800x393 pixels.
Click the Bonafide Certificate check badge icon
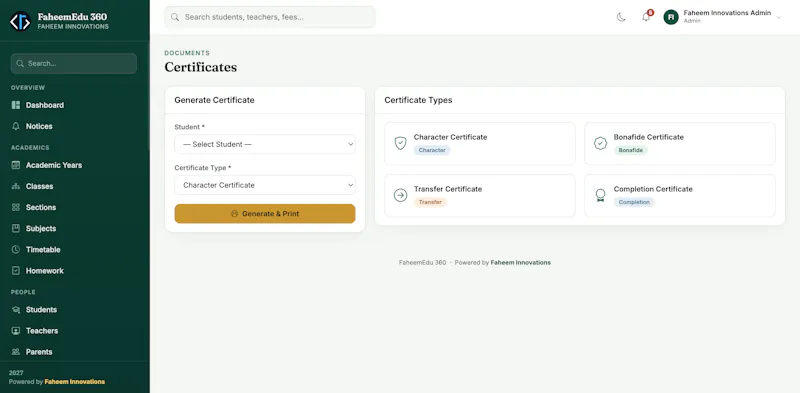[601, 143]
